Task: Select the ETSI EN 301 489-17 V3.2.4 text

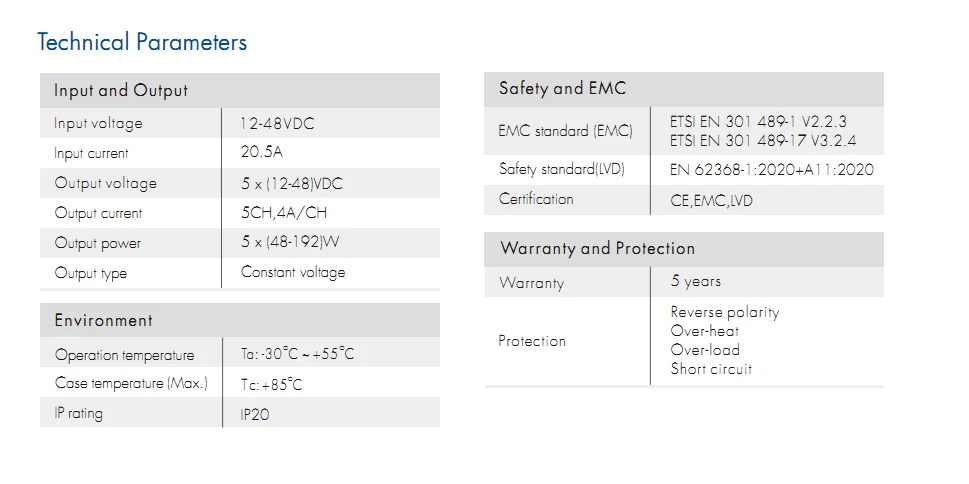Action: click(762, 141)
